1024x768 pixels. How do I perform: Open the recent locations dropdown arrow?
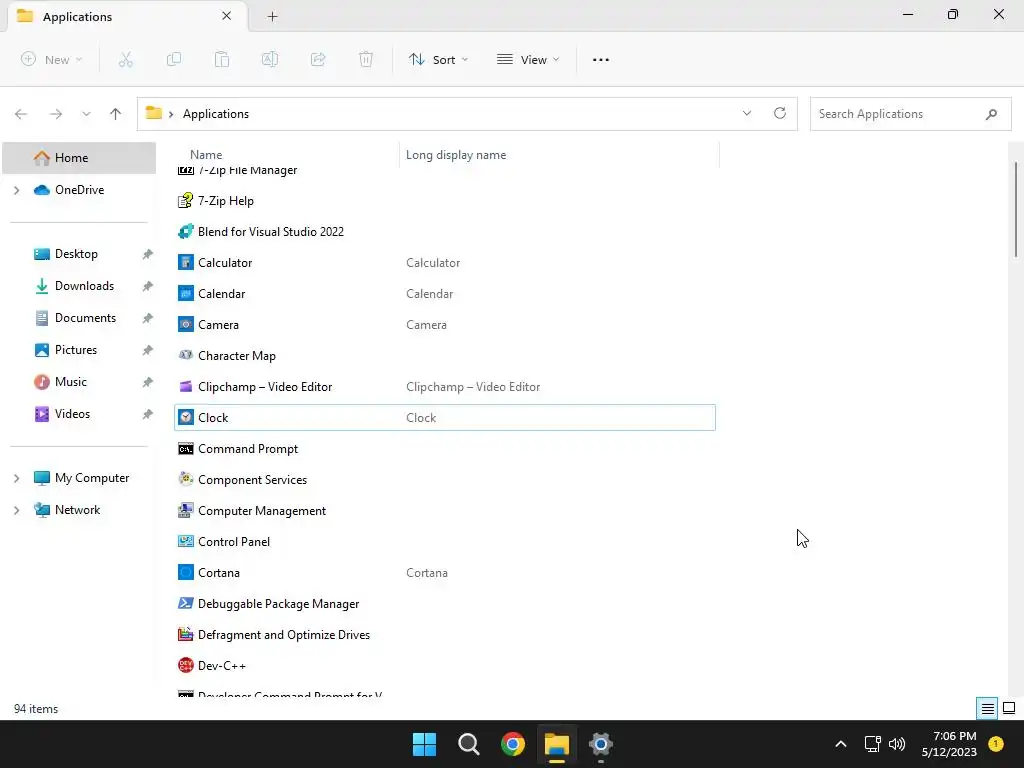coord(86,114)
